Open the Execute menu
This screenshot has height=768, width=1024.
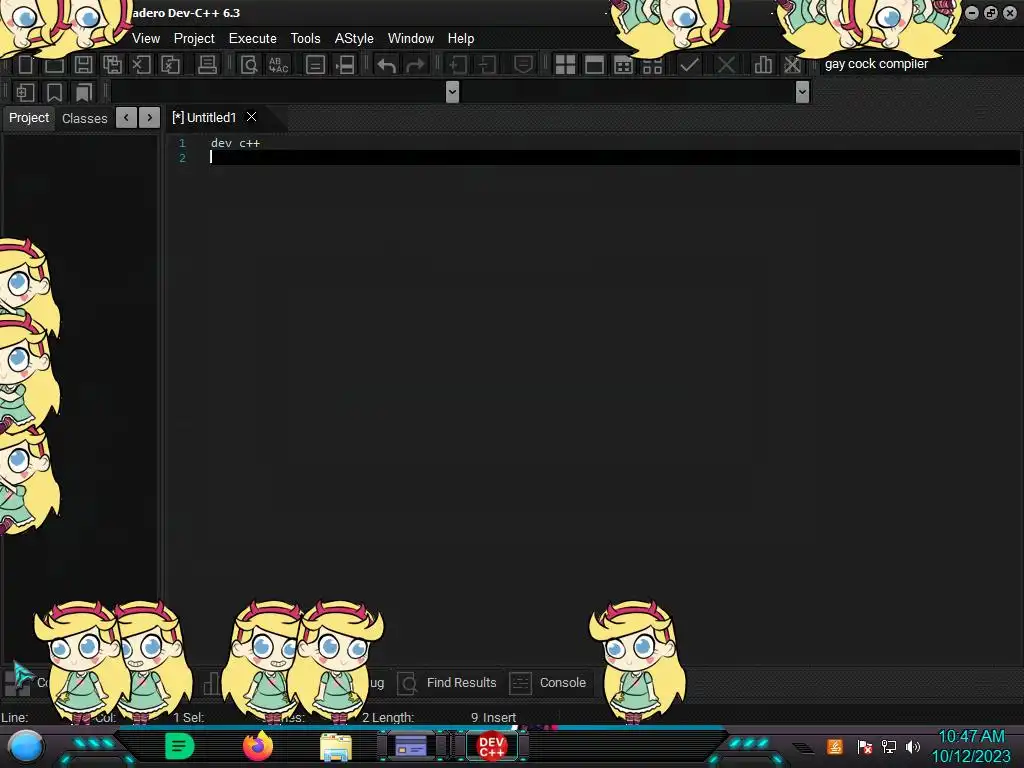click(253, 39)
